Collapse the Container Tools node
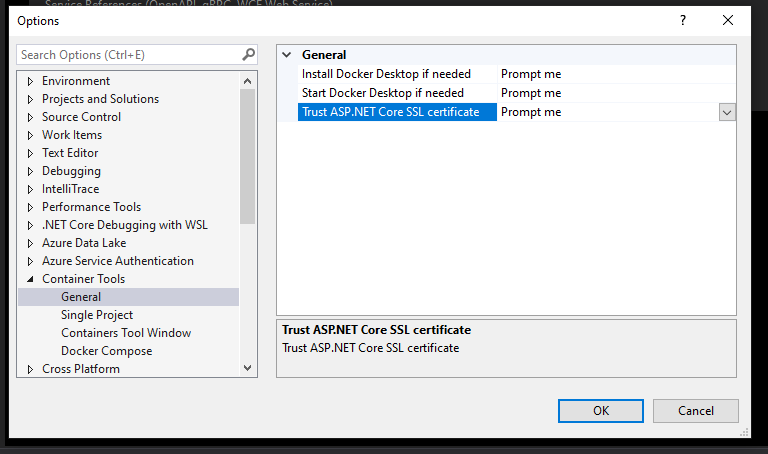The width and height of the screenshot is (768, 454). pos(30,279)
